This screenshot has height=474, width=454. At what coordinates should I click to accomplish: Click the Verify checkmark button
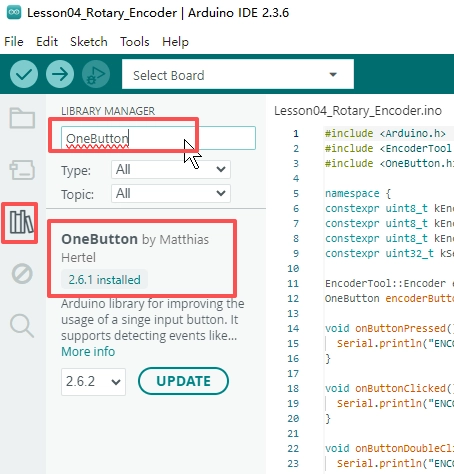(24, 74)
